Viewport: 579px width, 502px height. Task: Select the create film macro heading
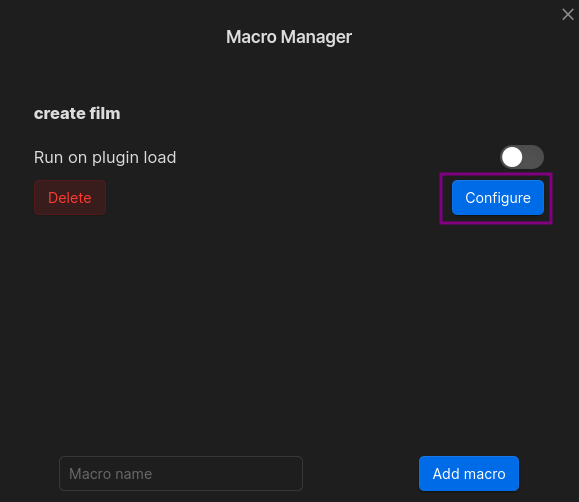pos(77,113)
